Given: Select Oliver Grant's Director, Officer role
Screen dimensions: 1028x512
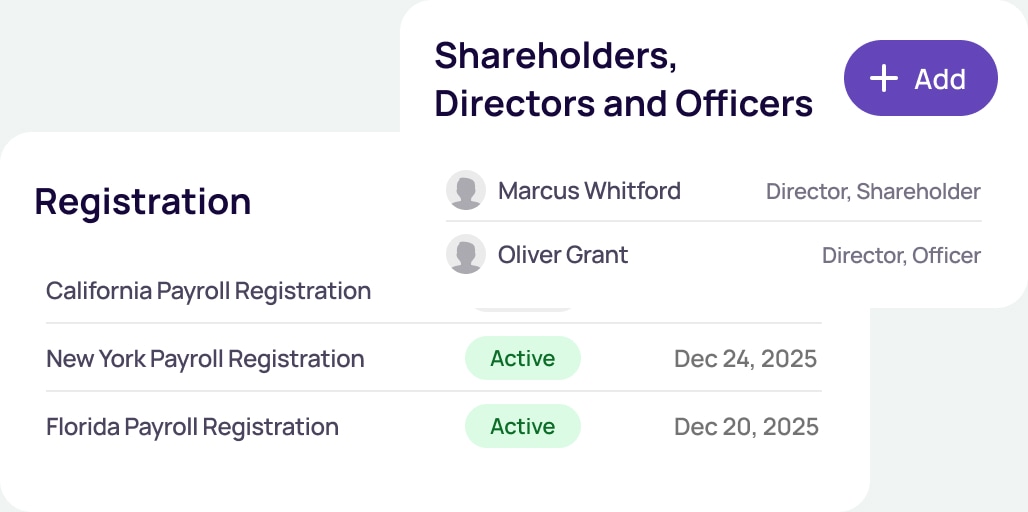Looking at the screenshot, I should click(x=900, y=256).
